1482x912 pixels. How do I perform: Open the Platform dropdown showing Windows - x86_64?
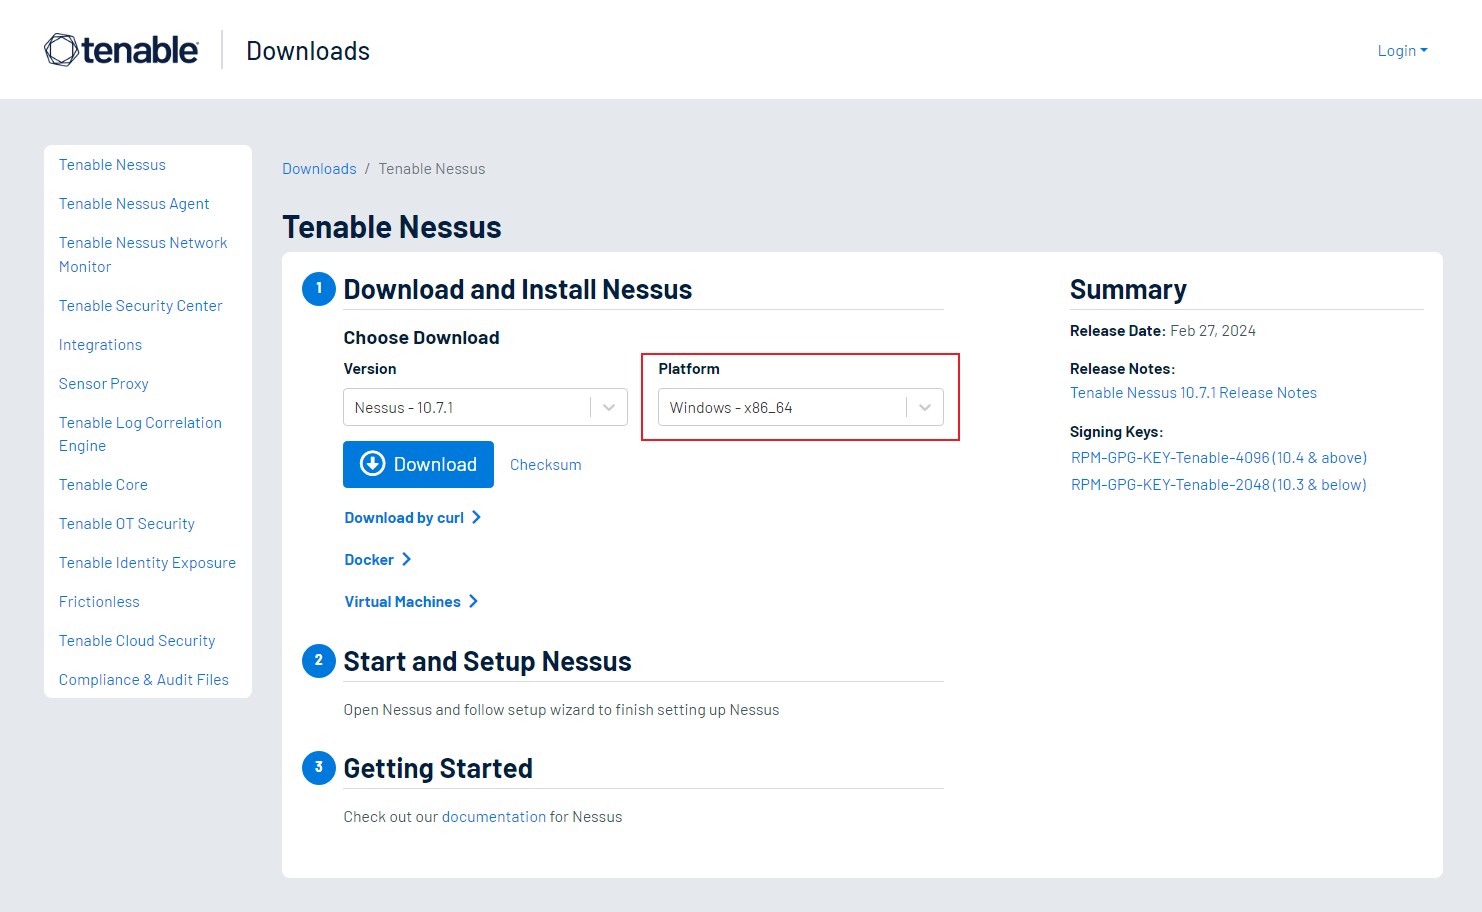[800, 407]
